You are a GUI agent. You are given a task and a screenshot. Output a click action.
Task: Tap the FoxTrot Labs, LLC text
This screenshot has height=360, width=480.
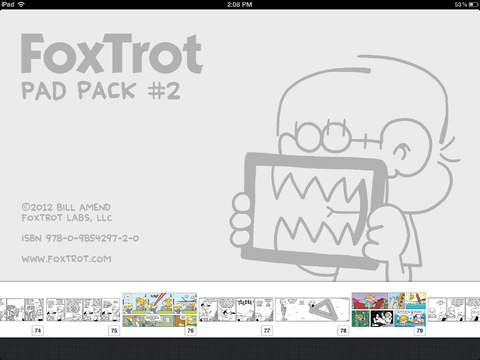tap(67, 218)
